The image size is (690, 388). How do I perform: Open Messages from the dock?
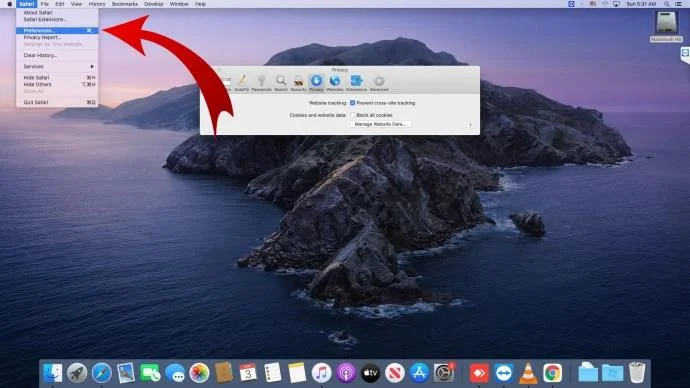[x=175, y=373]
